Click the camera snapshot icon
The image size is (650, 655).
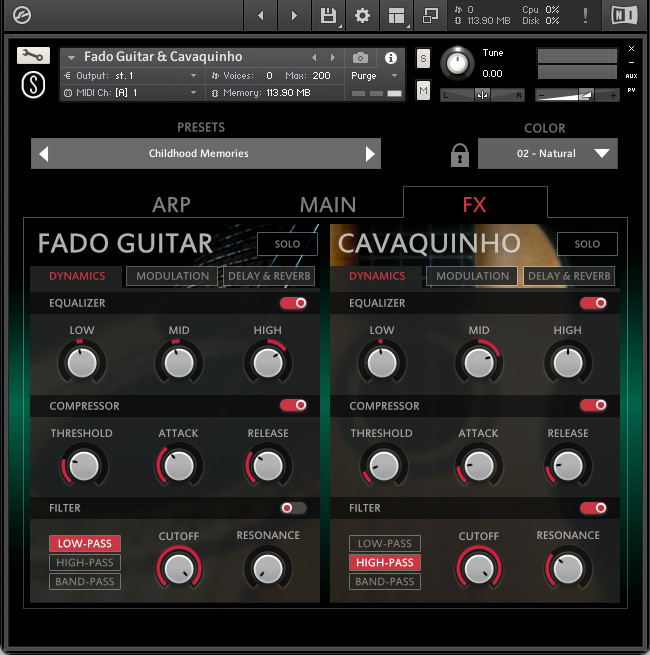(x=360, y=58)
